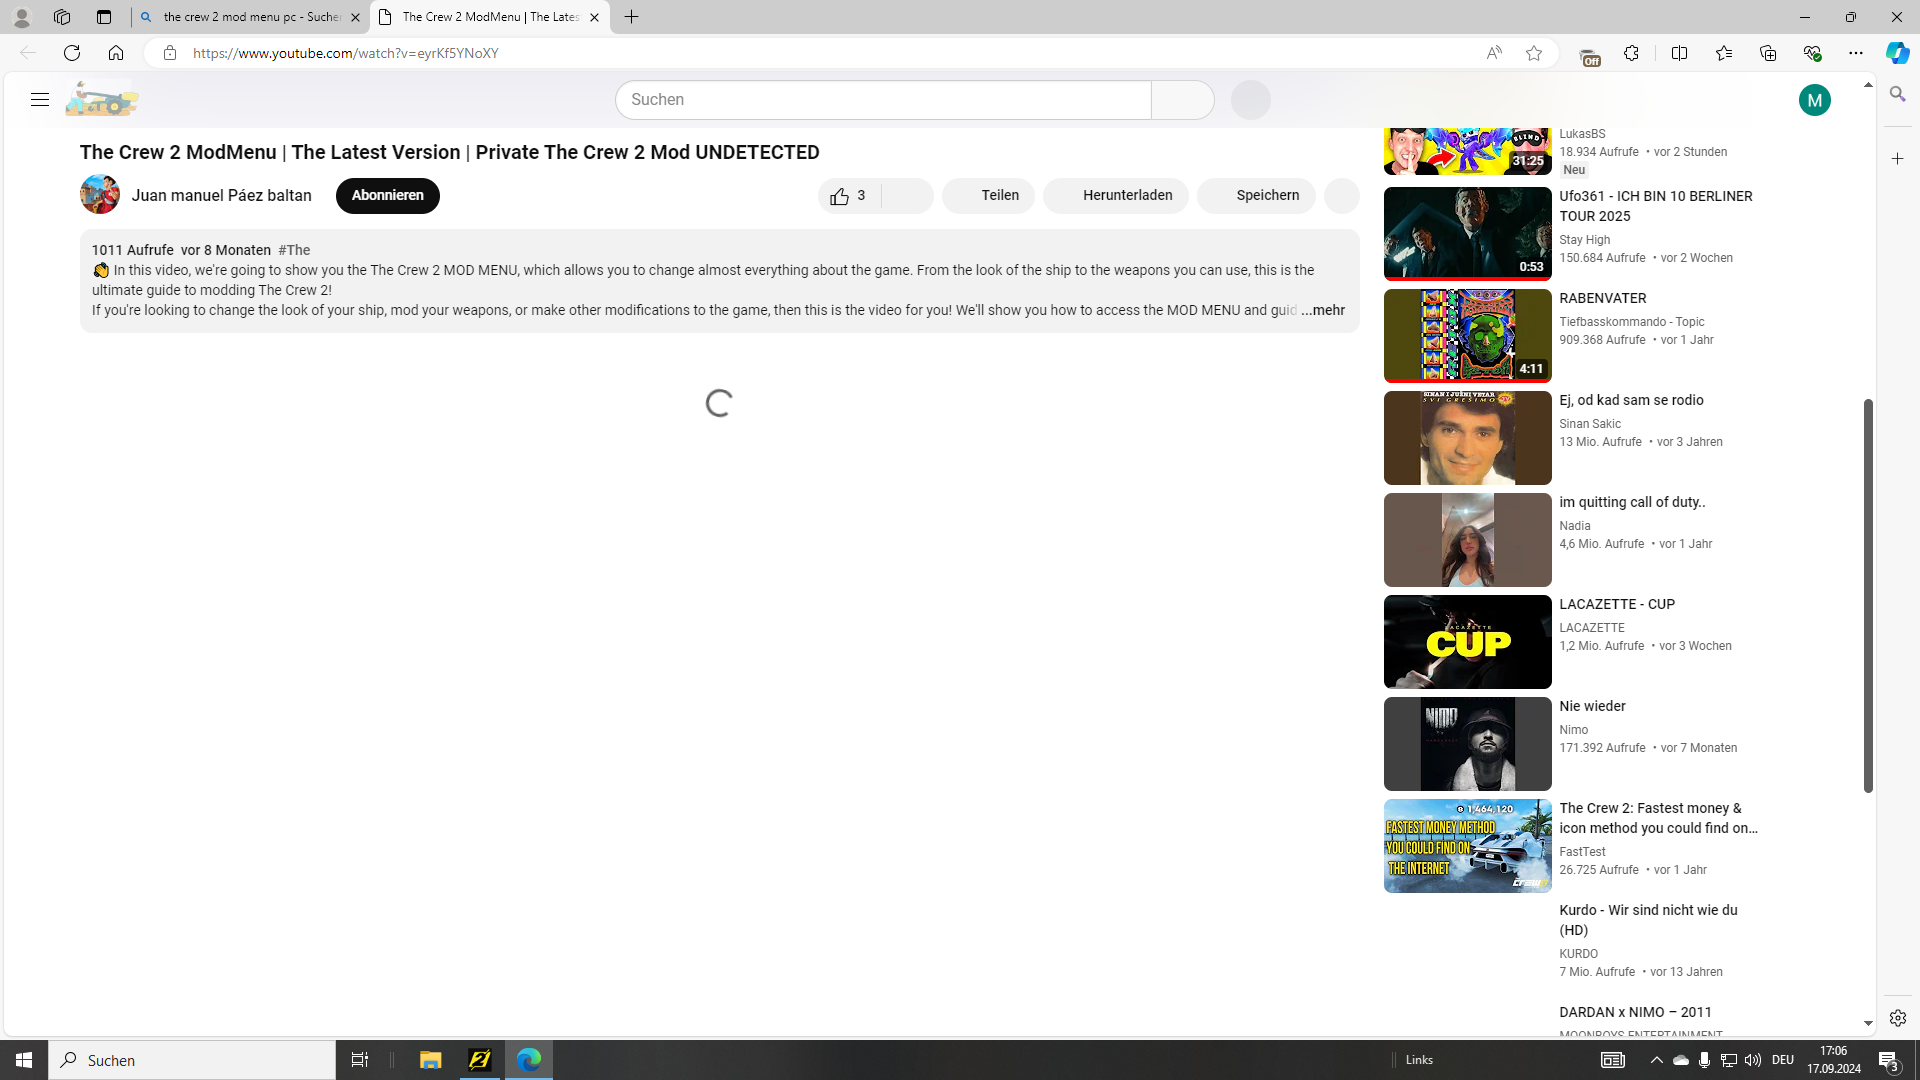Image resolution: width=1920 pixels, height=1080 pixels.
Task: Show hidden system tray icons chevron
Action: click(1656, 1060)
